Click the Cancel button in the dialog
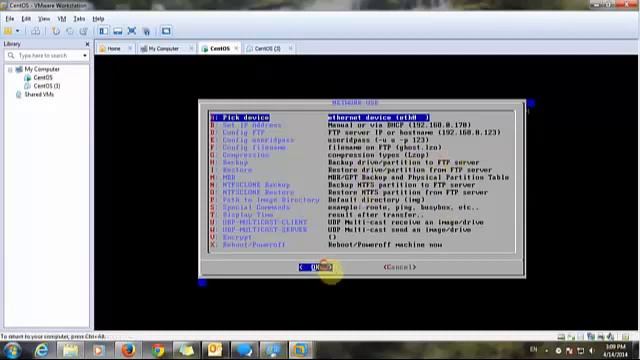The height and width of the screenshot is (360, 640). click(x=400, y=267)
